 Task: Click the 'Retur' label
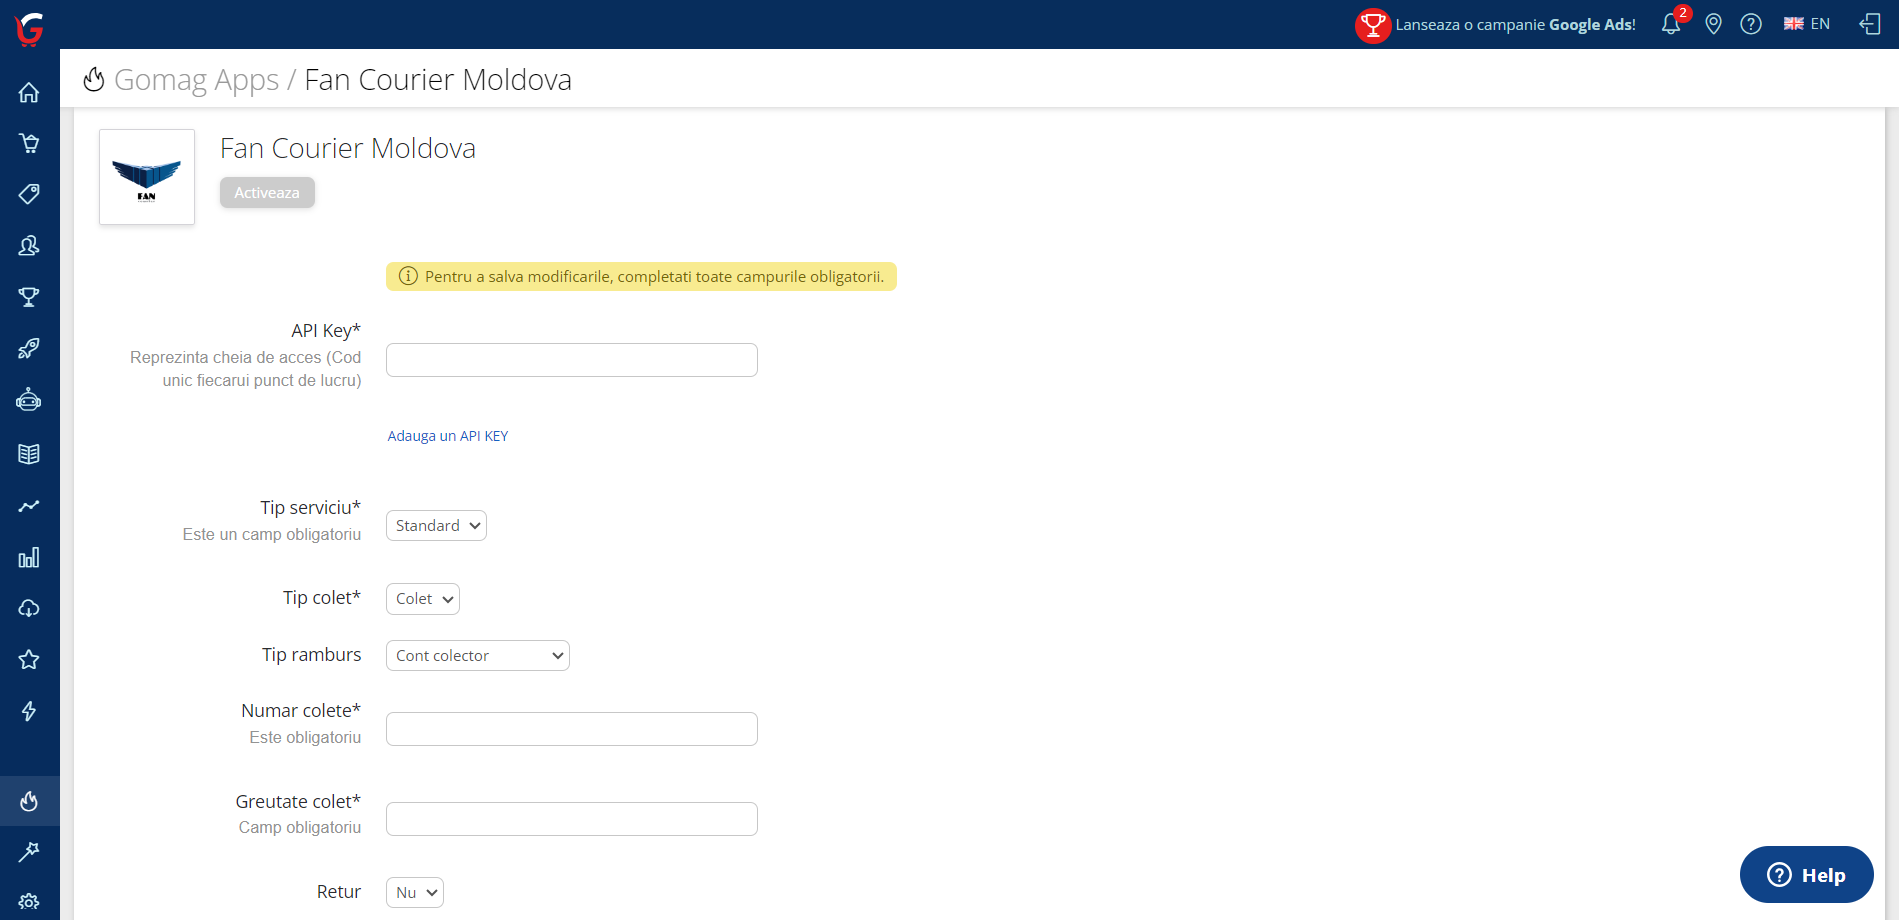pos(339,892)
